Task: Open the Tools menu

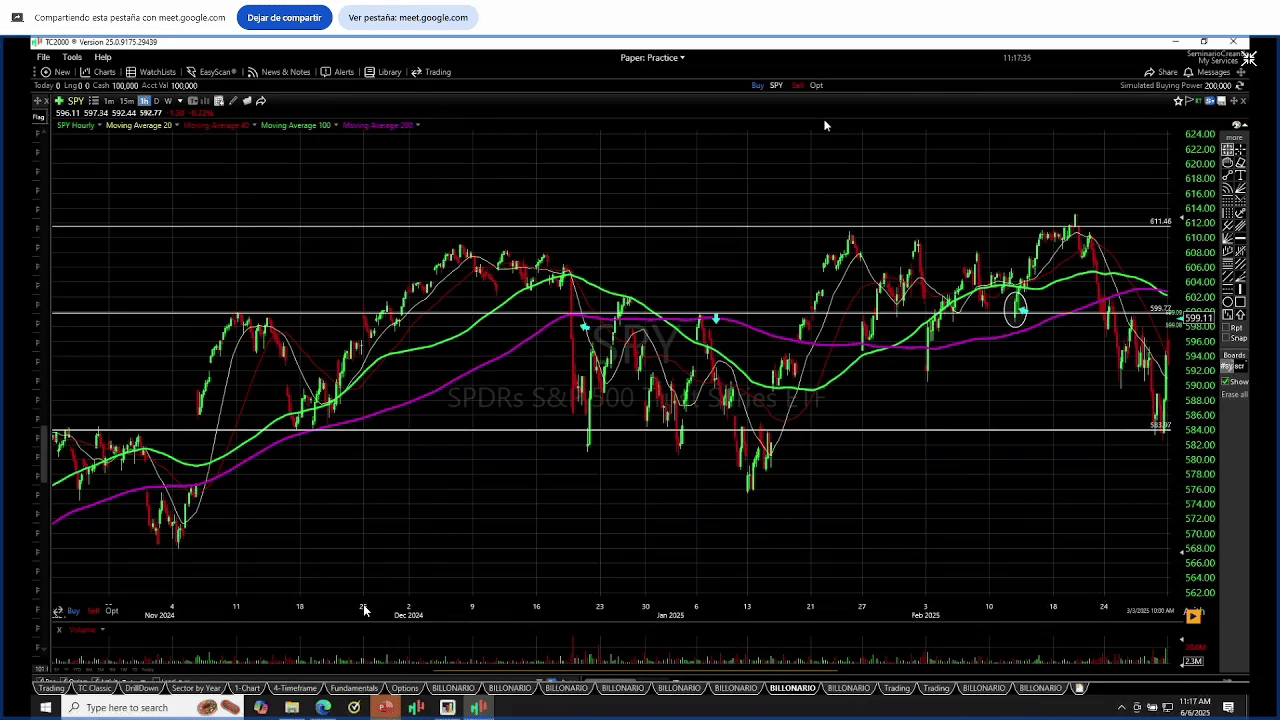Action: click(72, 57)
